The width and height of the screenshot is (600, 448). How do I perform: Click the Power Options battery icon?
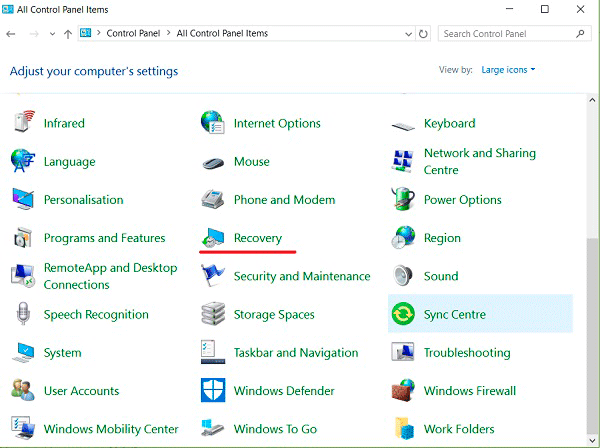click(x=403, y=199)
